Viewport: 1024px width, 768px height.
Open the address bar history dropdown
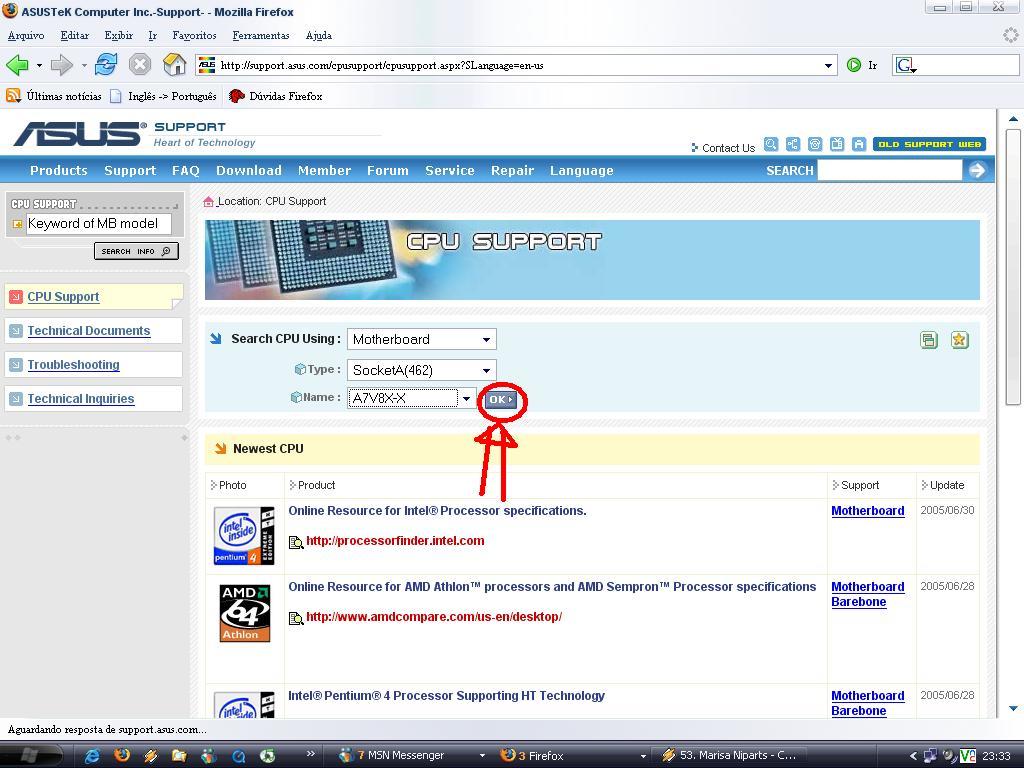828,65
